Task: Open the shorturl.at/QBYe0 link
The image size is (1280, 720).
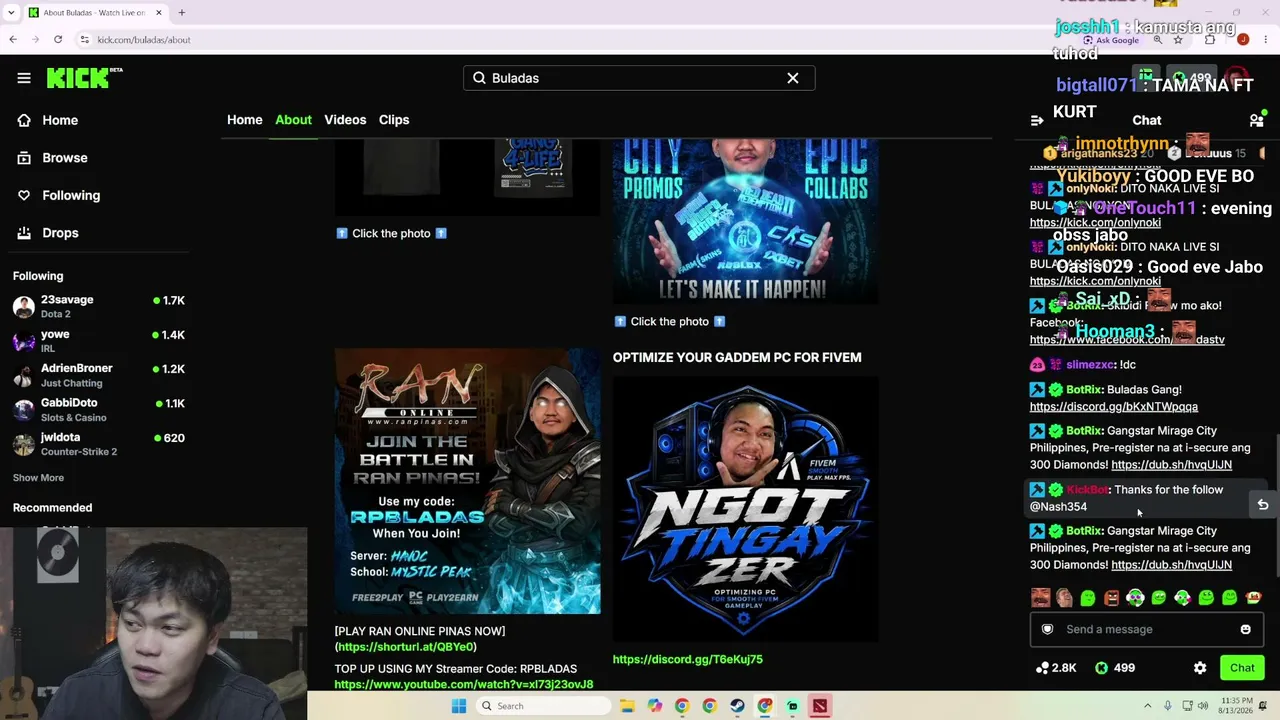Action: 406,647
